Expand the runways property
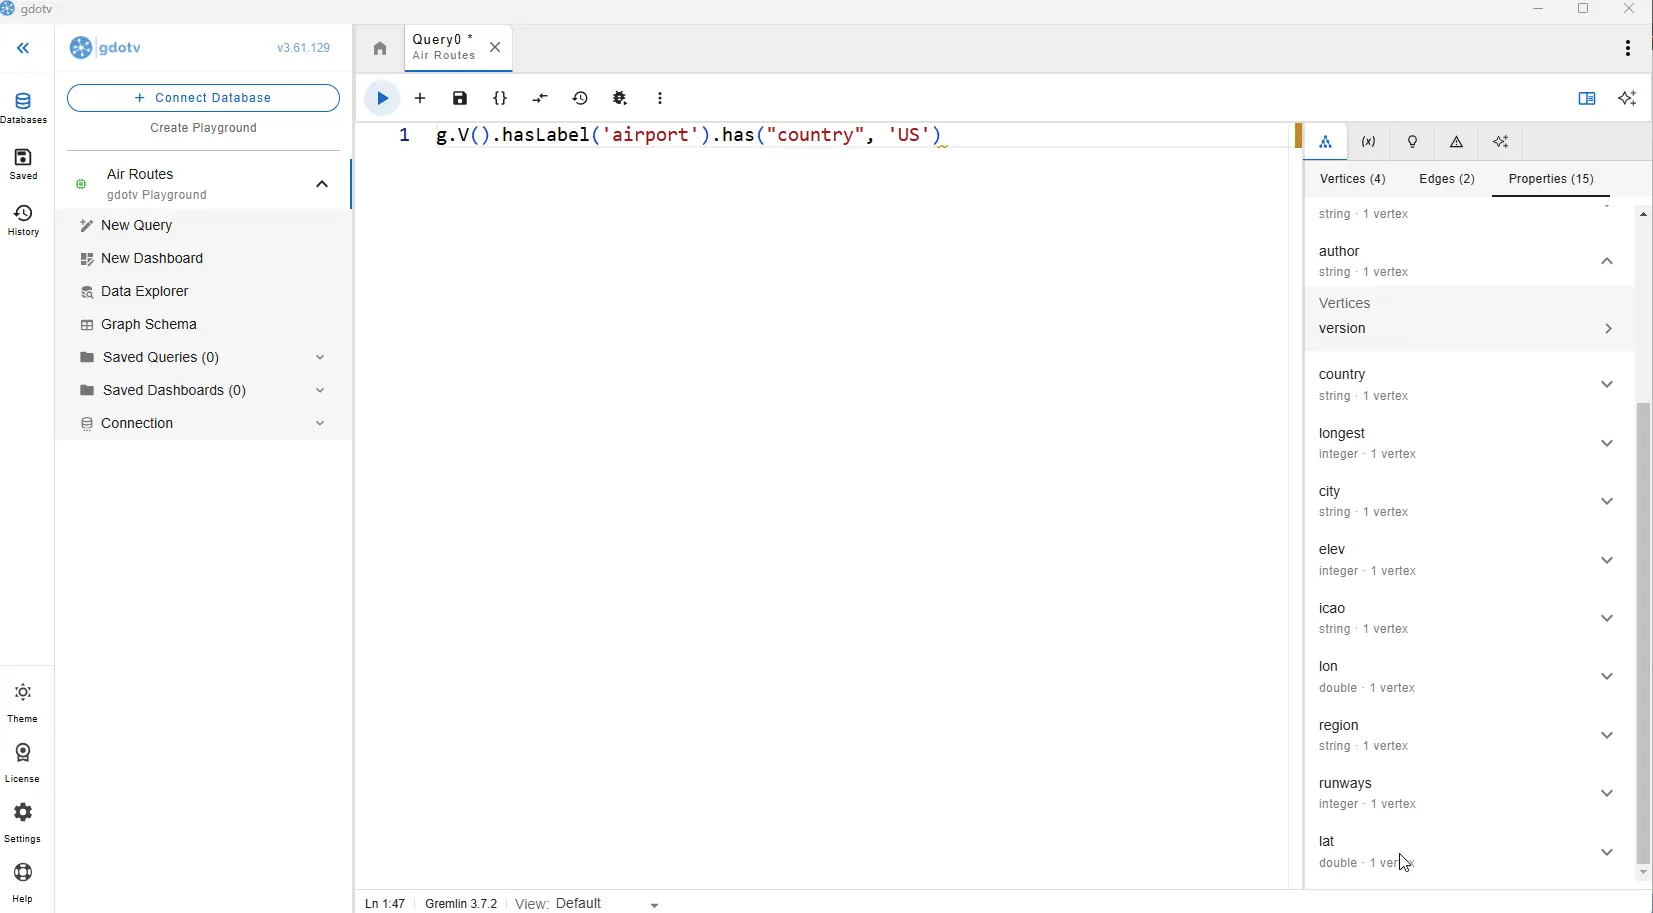 tap(1607, 793)
